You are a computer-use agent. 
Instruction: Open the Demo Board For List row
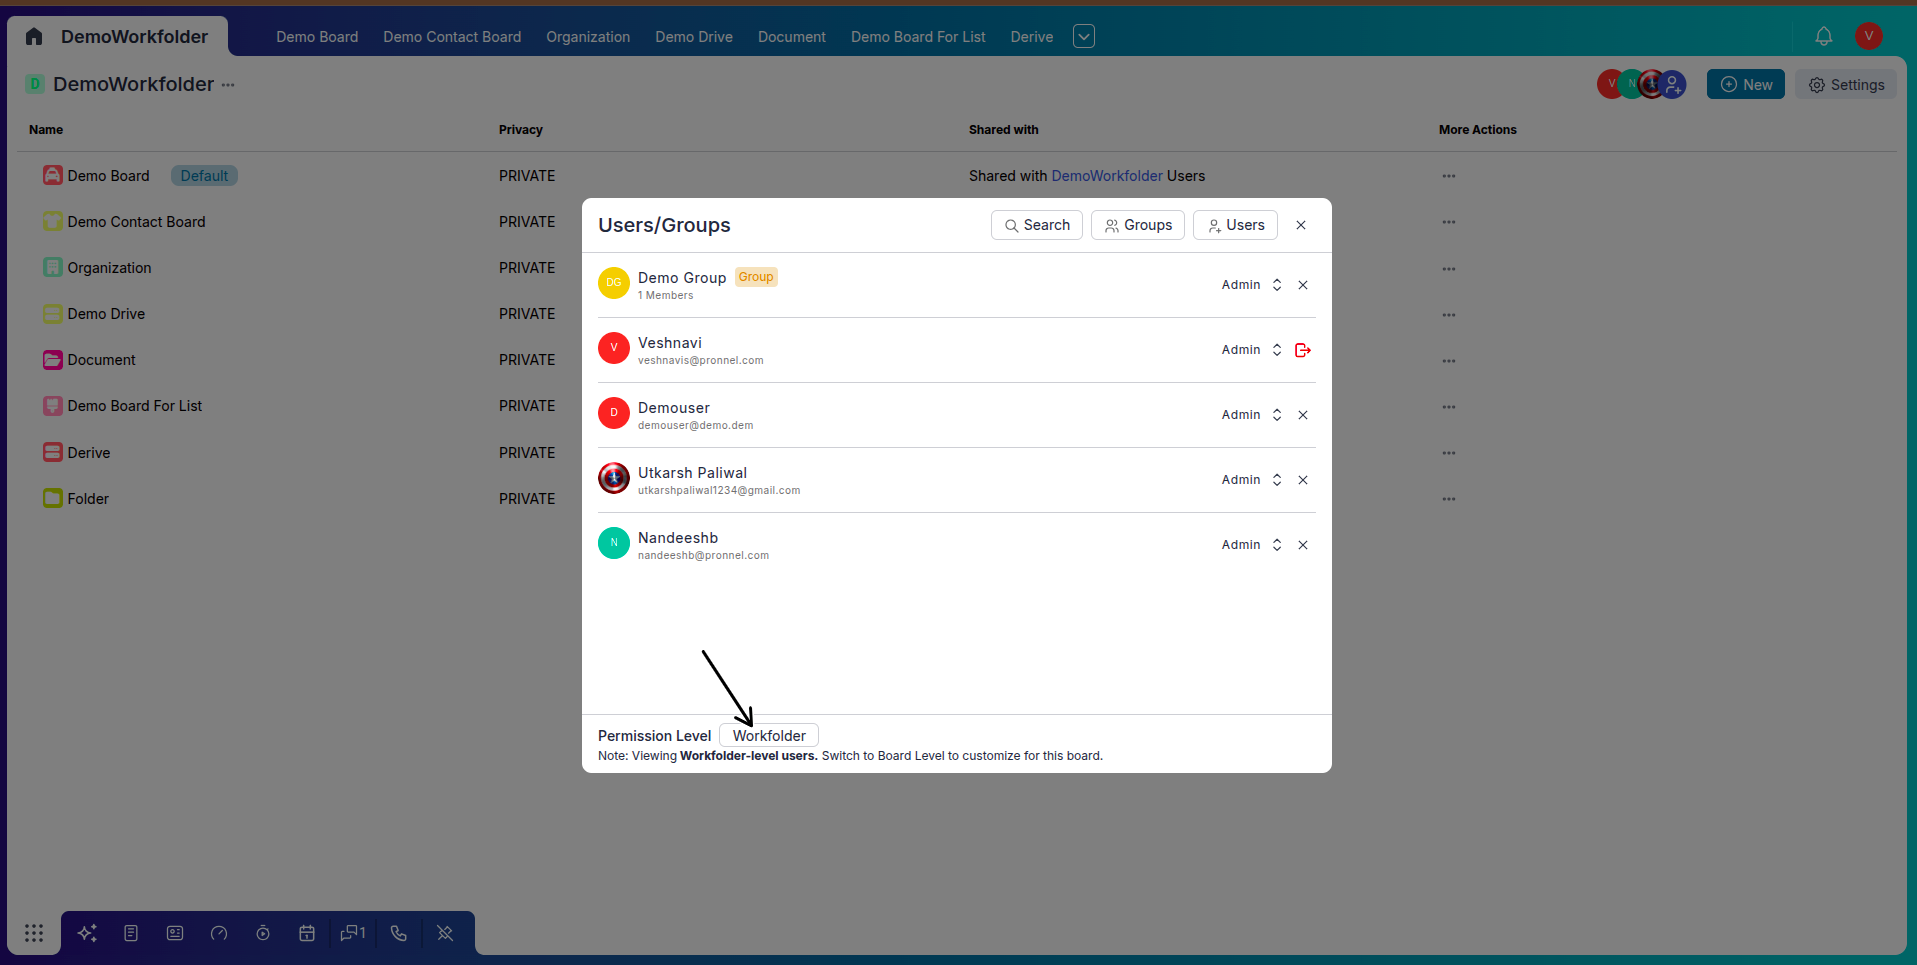[x=134, y=406]
